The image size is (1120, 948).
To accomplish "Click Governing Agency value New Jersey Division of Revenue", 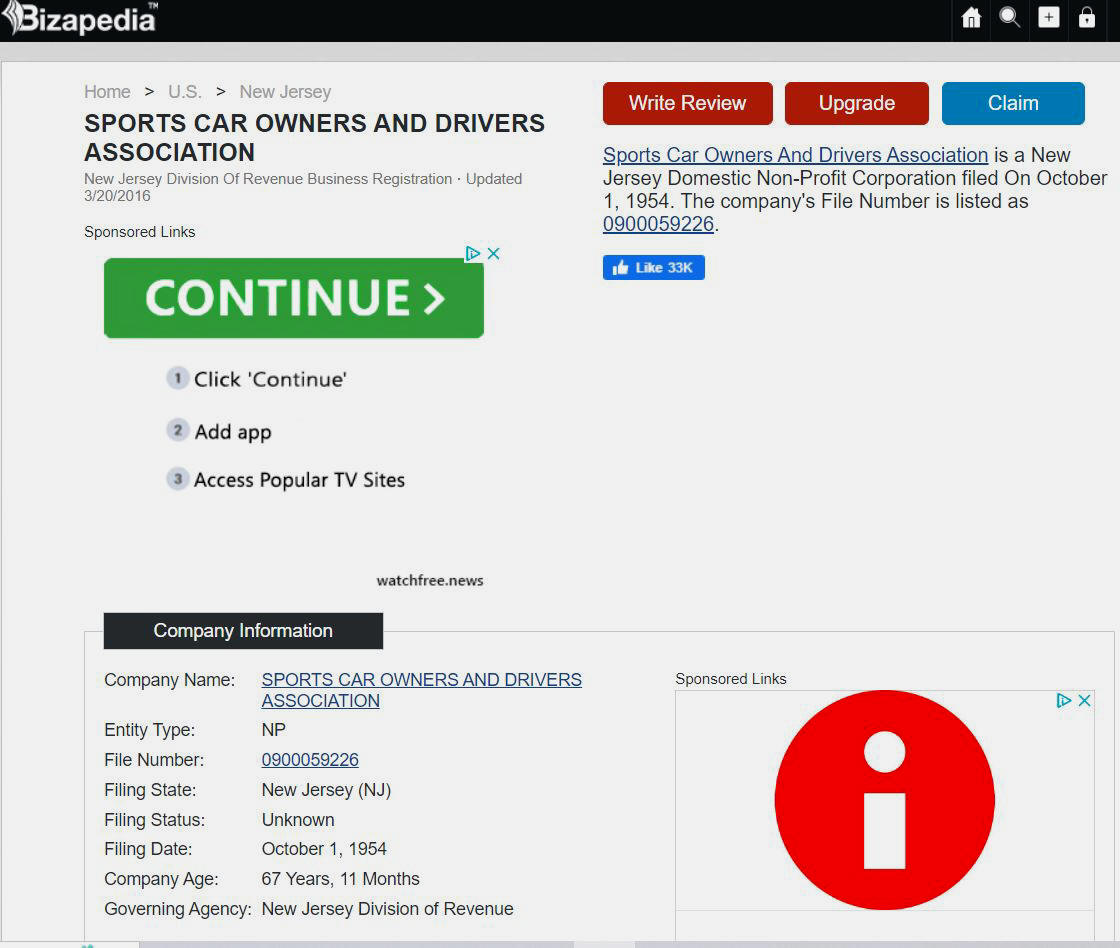I will pyautogui.click(x=387, y=909).
